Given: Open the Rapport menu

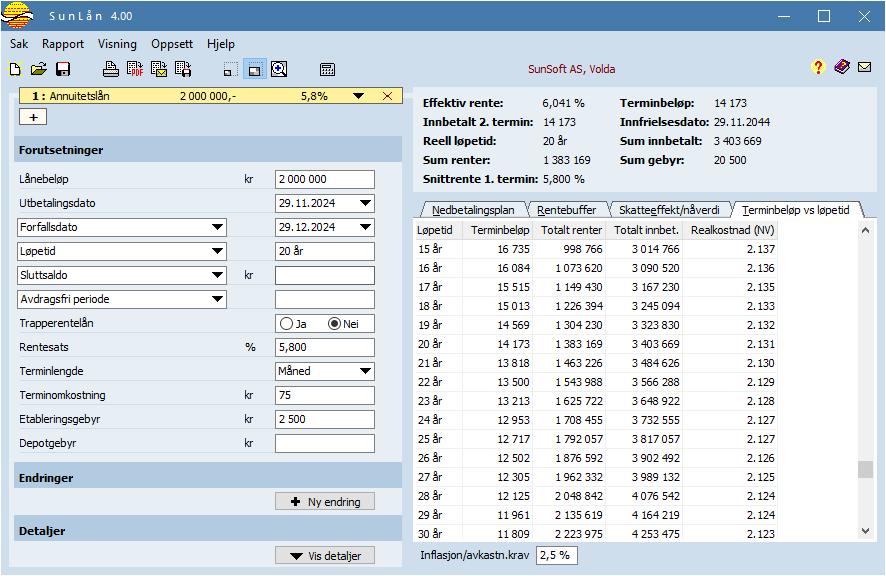Looking at the screenshot, I should click(63, 44).
